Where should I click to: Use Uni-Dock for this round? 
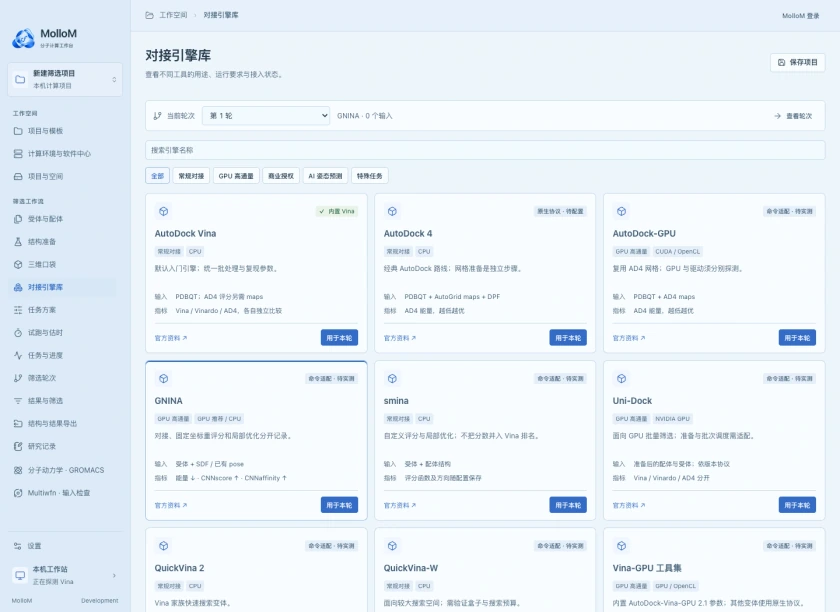[797, 505]
